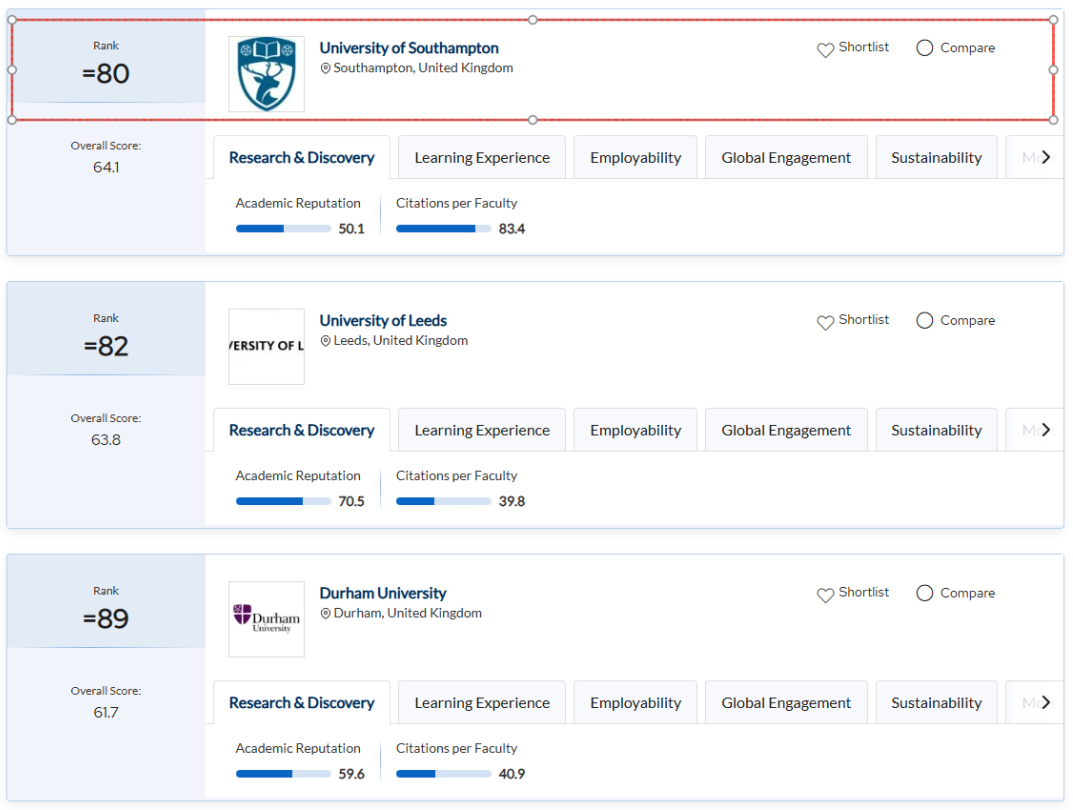Screen dimensions: 1073x810
Task: Click the University of Leeds logo
Action: (x=266, y=346)
